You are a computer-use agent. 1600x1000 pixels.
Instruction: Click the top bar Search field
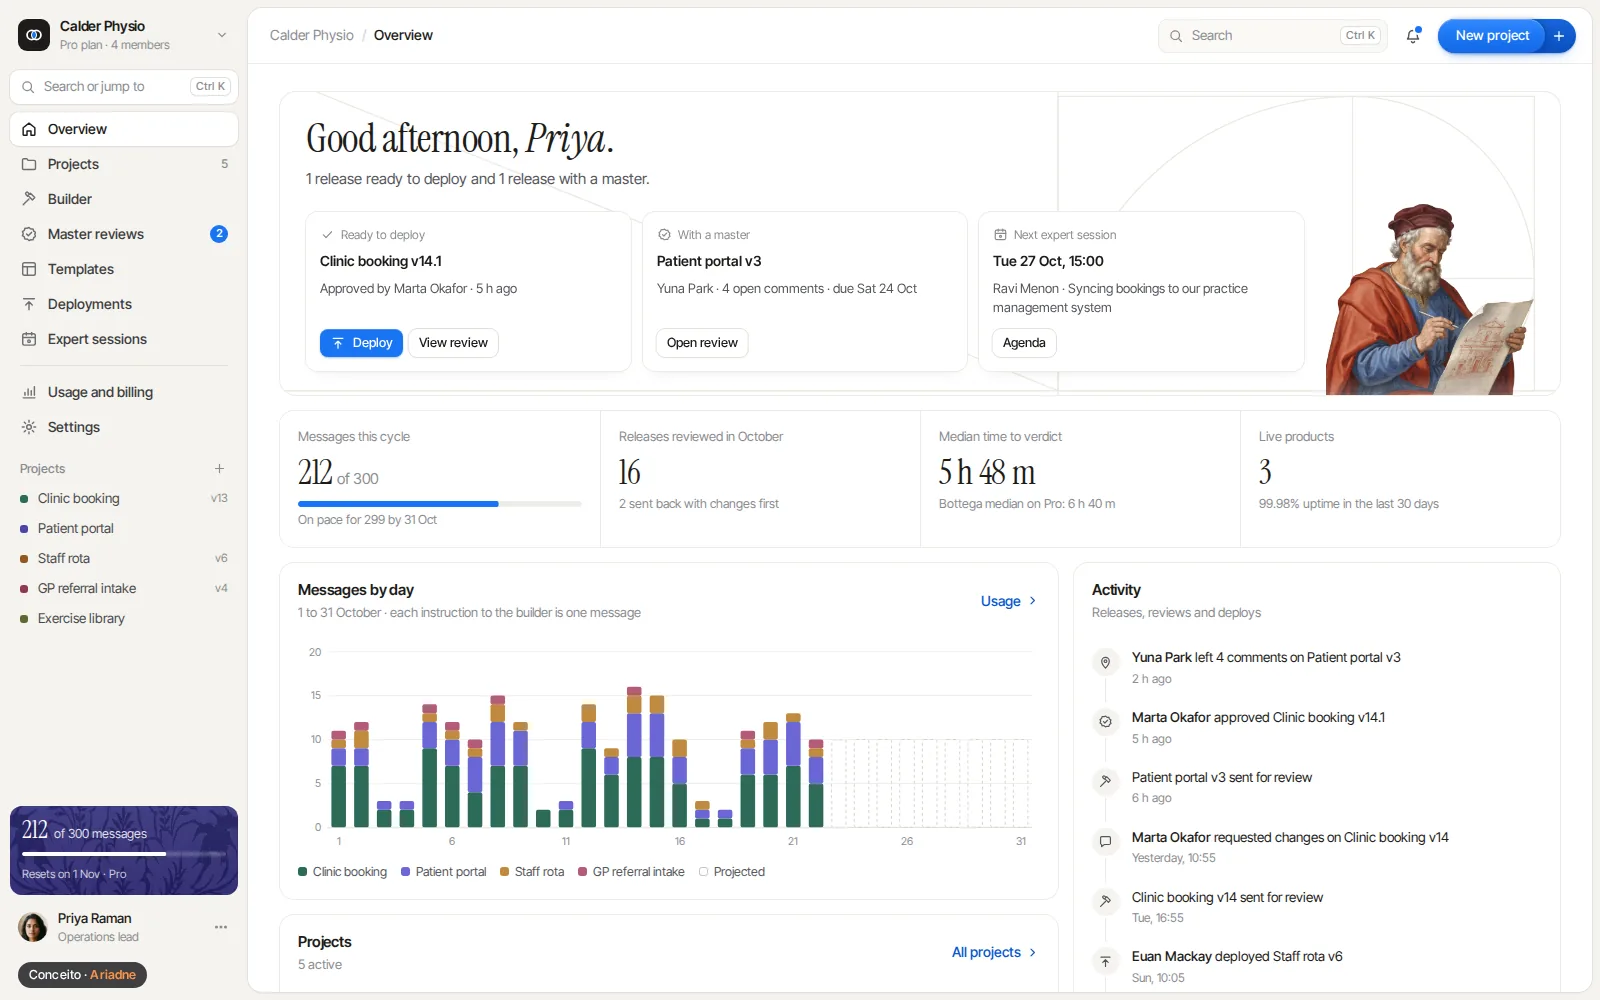1272,36
